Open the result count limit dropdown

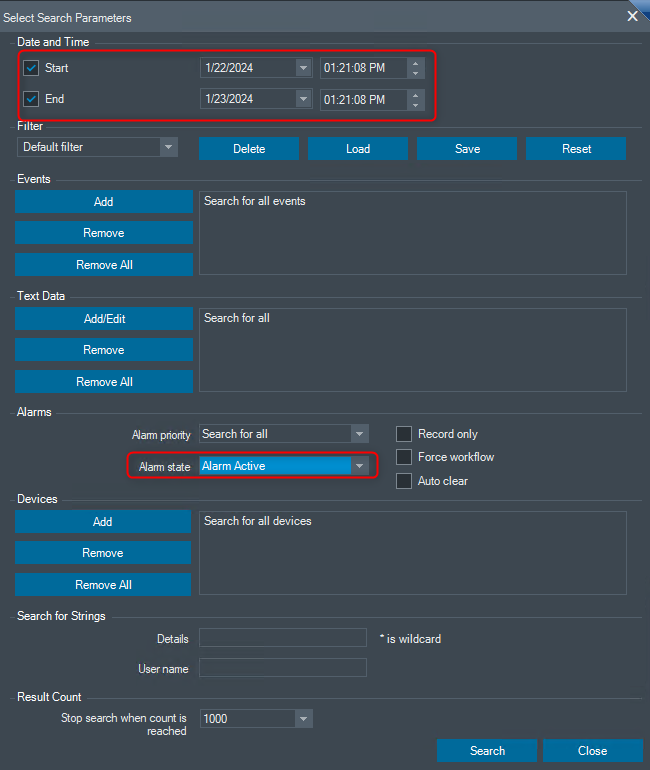[303, 719]
